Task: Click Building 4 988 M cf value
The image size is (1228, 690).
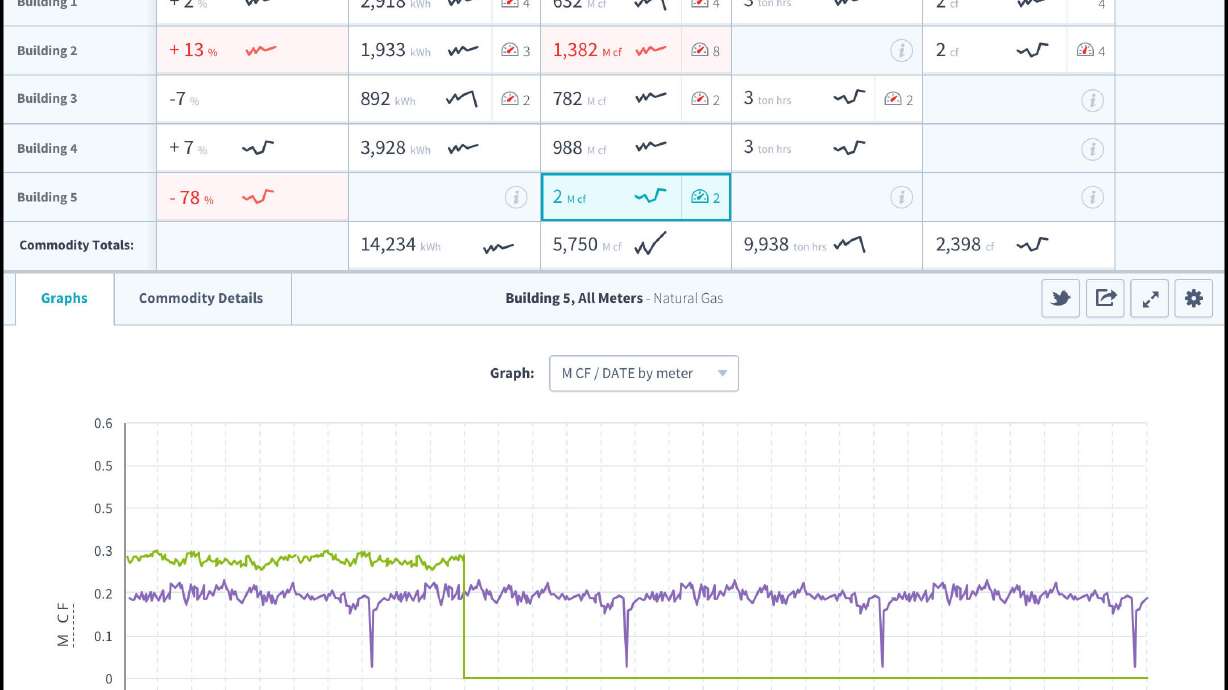Action: tap(580, 148)
